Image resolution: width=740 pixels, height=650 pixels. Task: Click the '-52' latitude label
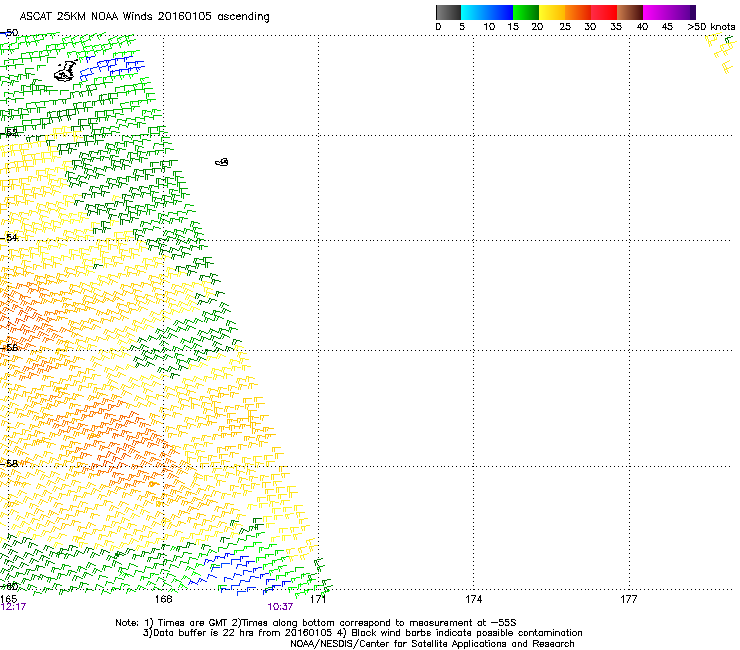point(9,133)
